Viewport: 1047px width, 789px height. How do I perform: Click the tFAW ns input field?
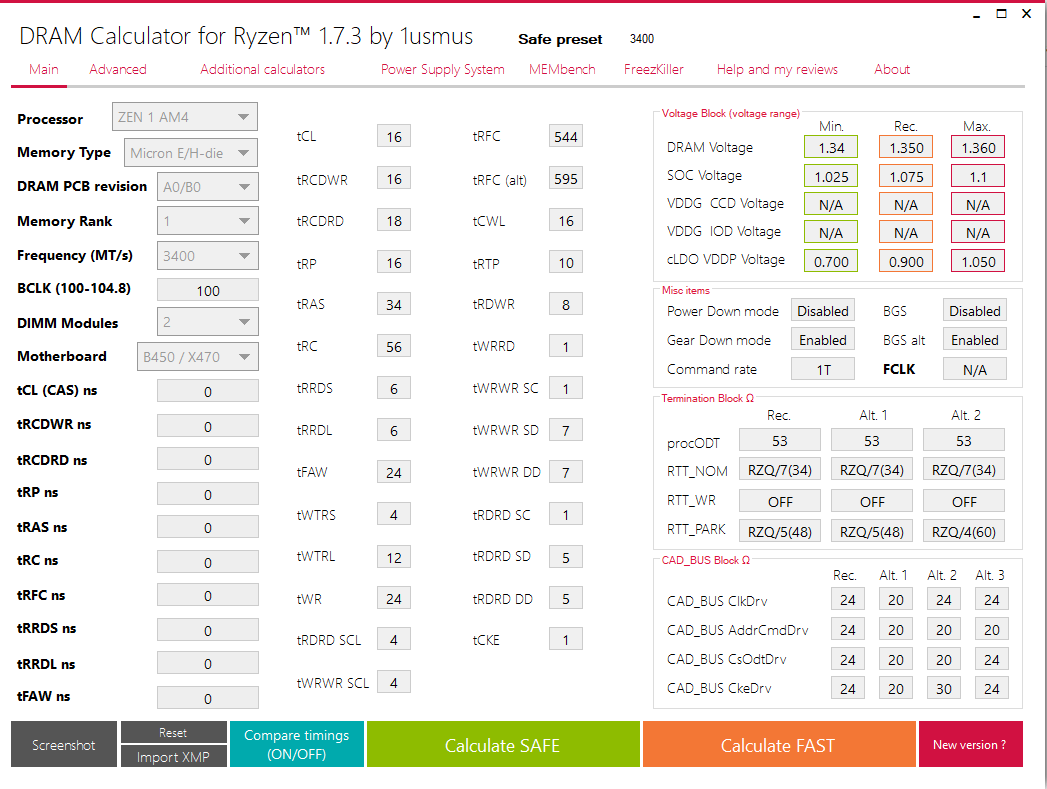pyautogui.click(x=208, y=698)
